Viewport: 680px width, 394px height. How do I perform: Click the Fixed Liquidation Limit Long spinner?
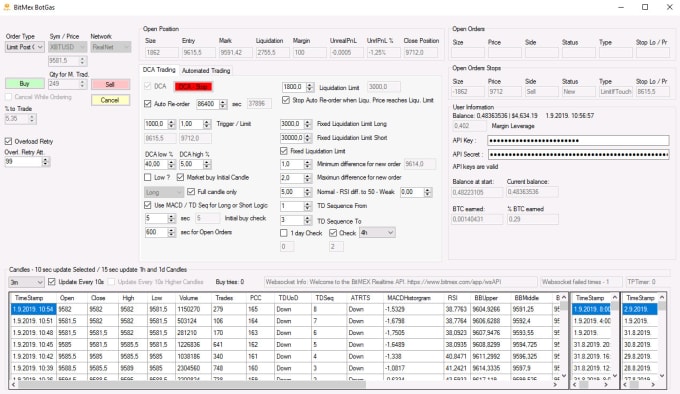point(307,124)
